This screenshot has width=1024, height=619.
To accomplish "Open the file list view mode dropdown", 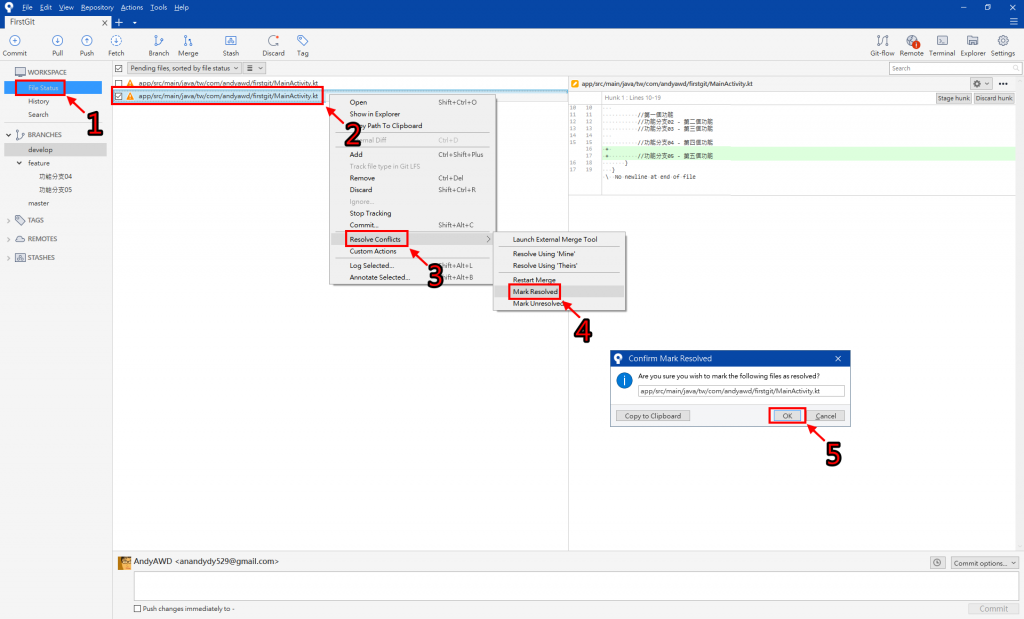I will click(x=254, y=68).
